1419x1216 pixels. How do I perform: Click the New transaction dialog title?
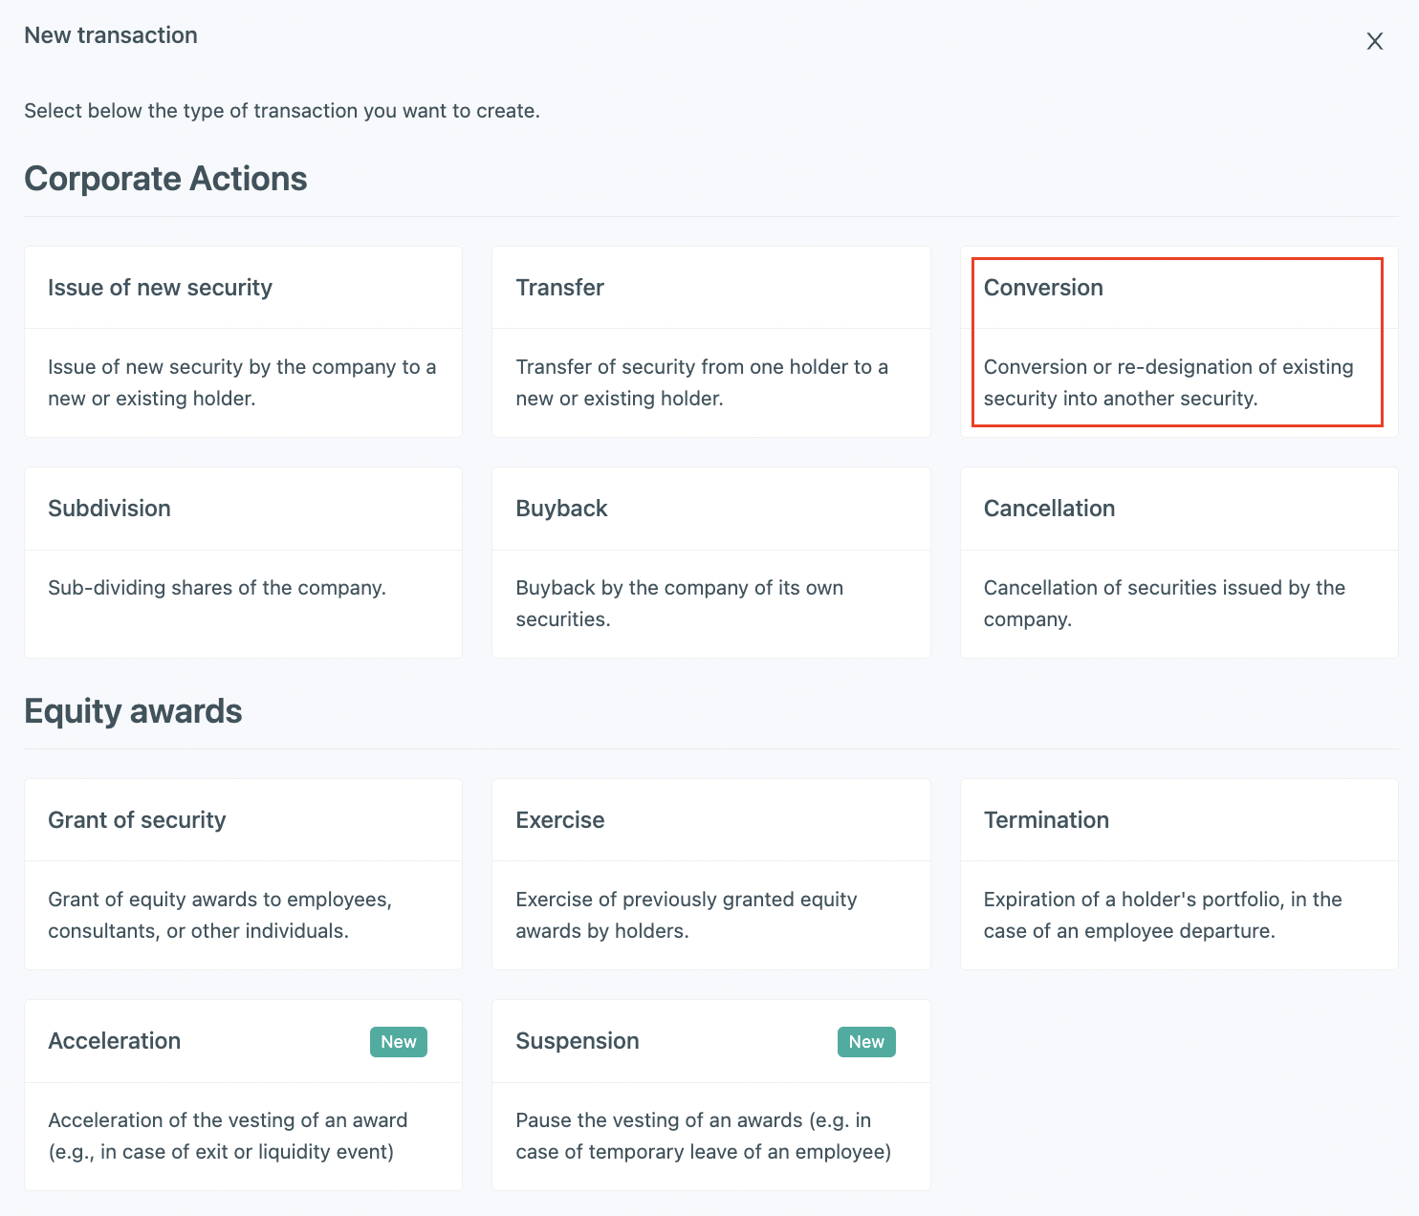click(x=110, y=35)
